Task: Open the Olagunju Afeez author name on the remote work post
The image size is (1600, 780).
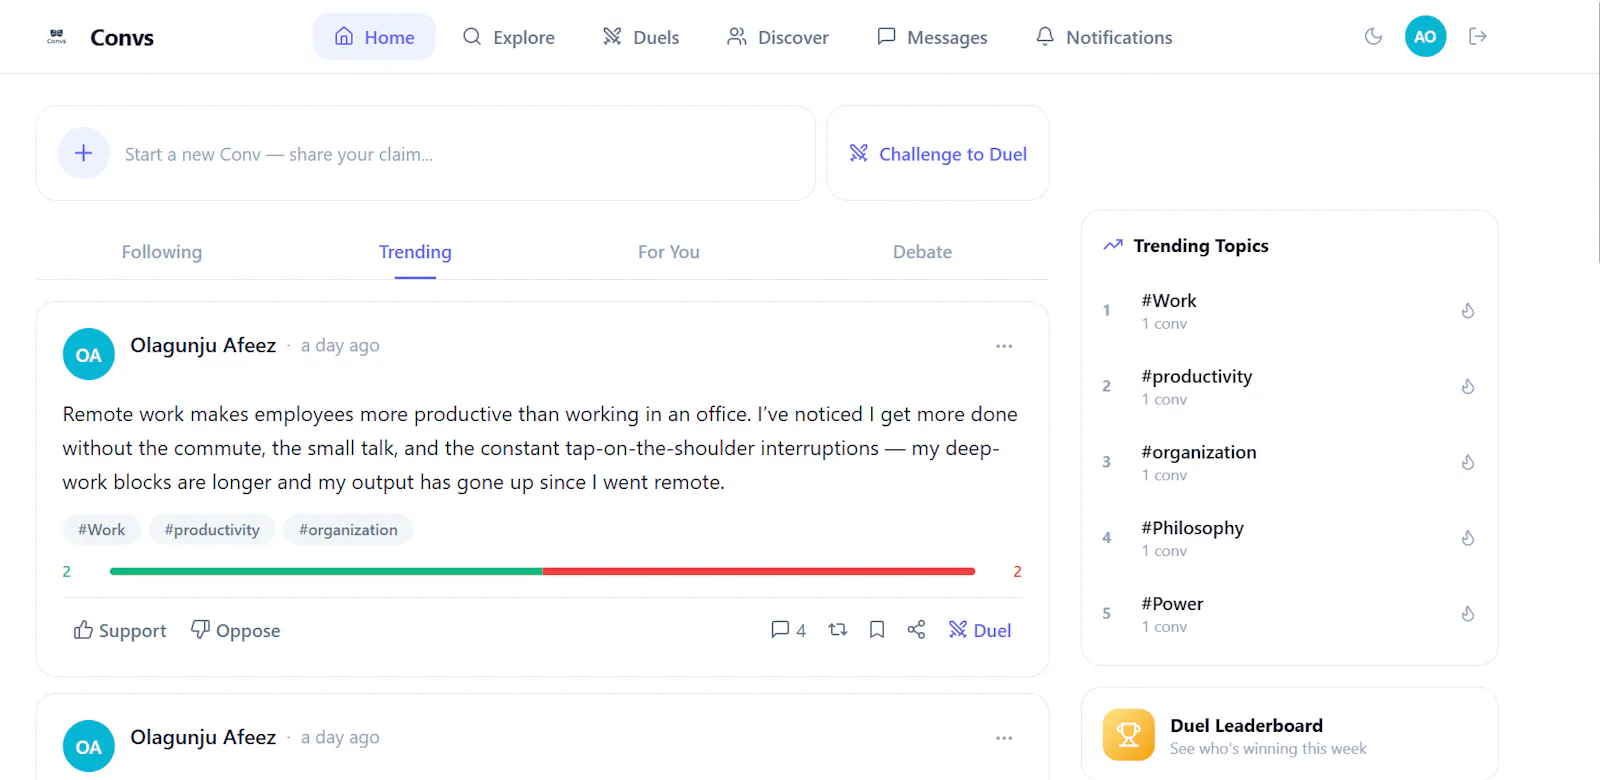Action: (x=203, y=345)
